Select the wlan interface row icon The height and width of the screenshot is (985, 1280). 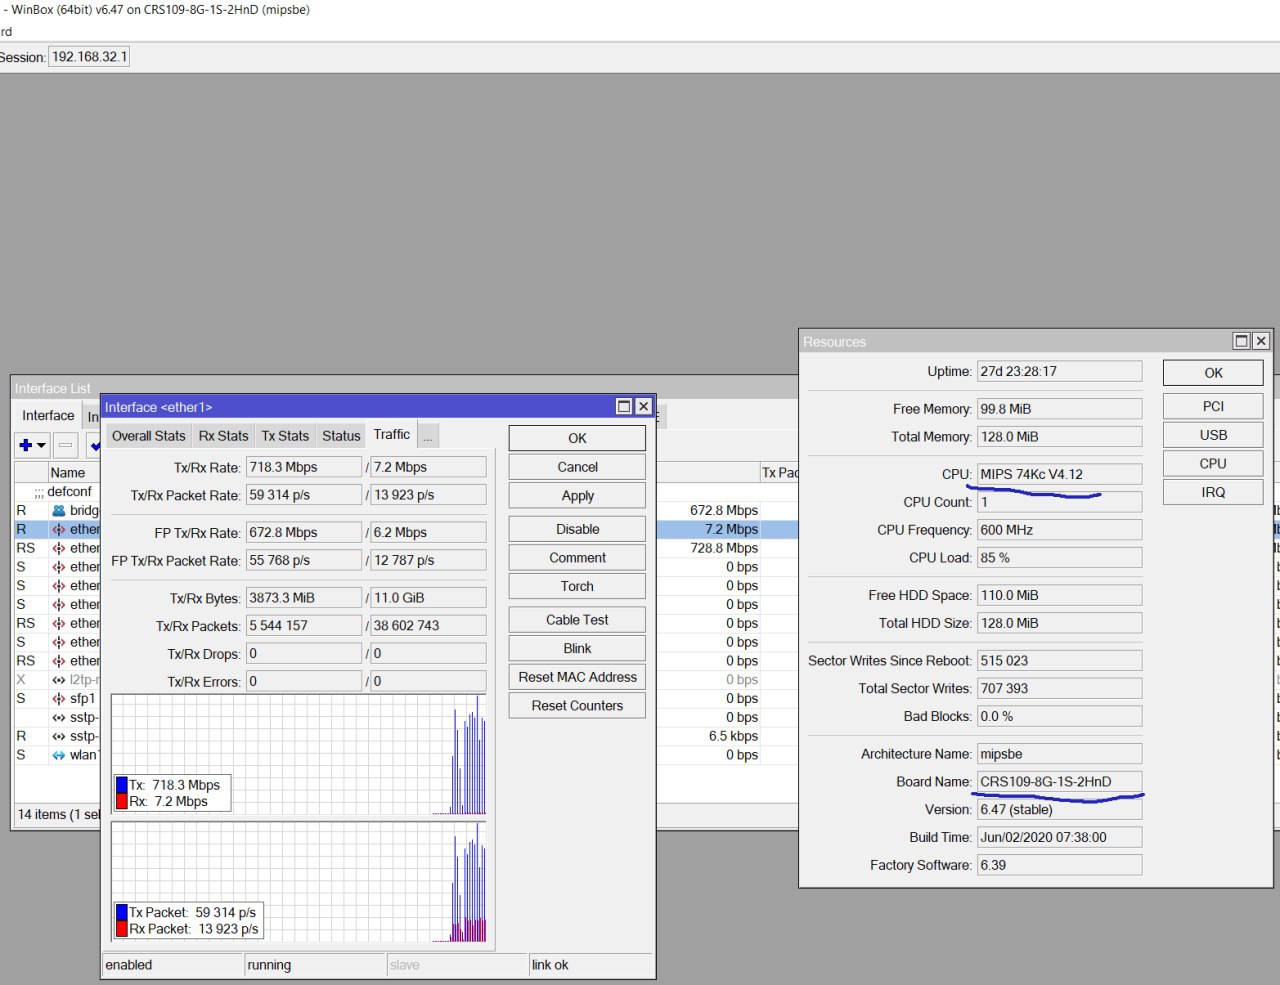coord(59,755)
